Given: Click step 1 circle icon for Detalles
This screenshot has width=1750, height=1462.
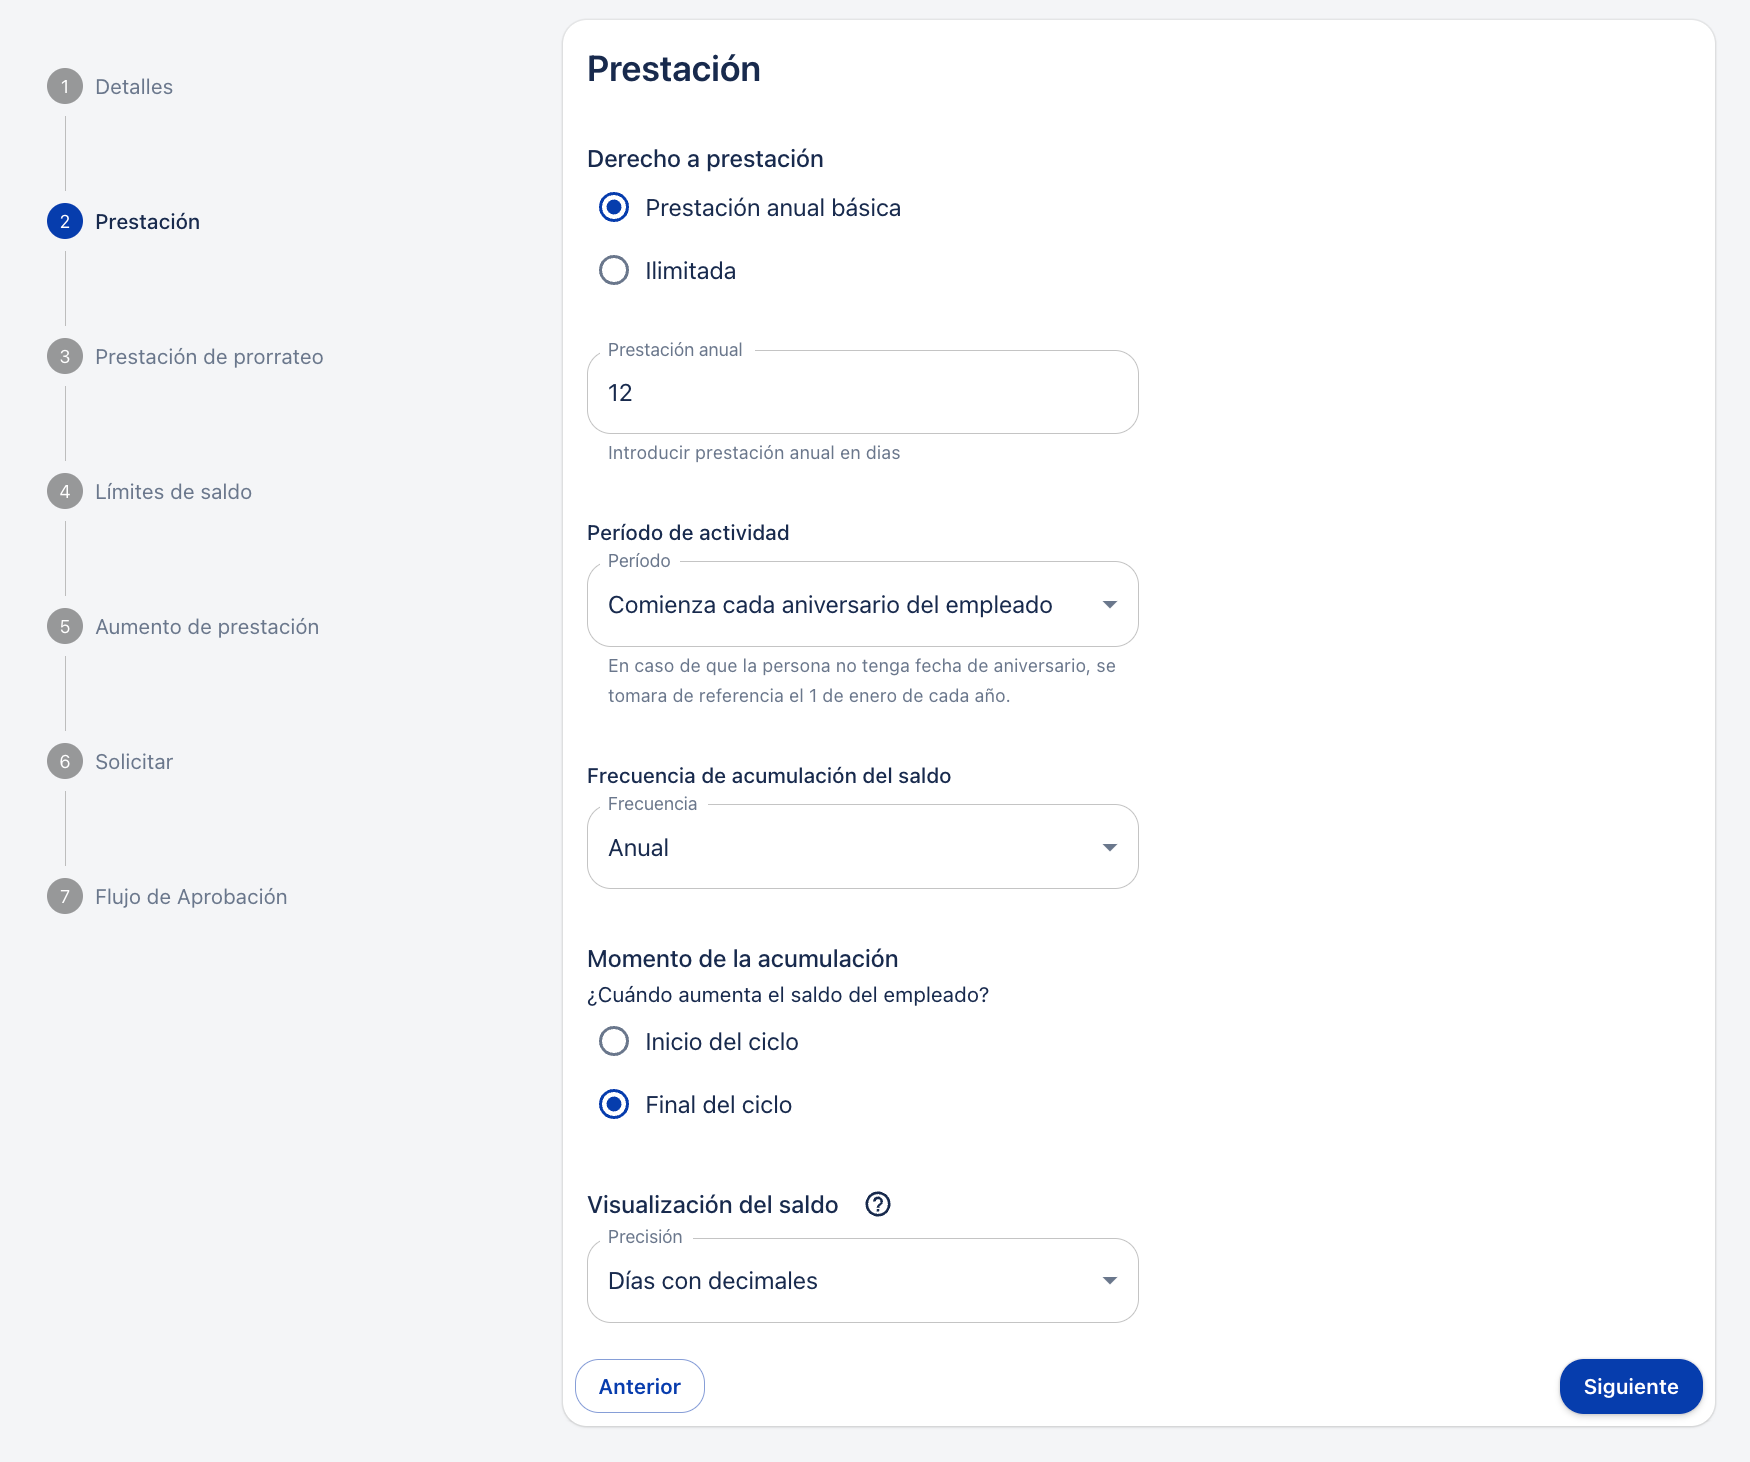Looking at the screenshot, I should [65, 87].
